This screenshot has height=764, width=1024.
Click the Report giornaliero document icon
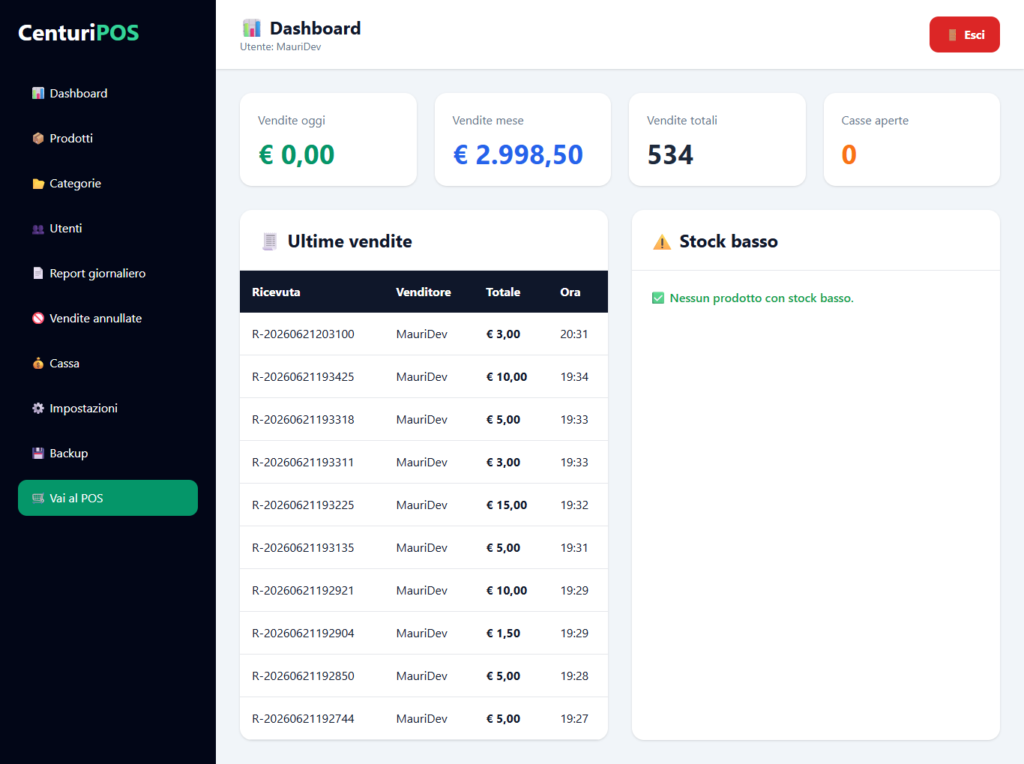(x=38, y=273)
